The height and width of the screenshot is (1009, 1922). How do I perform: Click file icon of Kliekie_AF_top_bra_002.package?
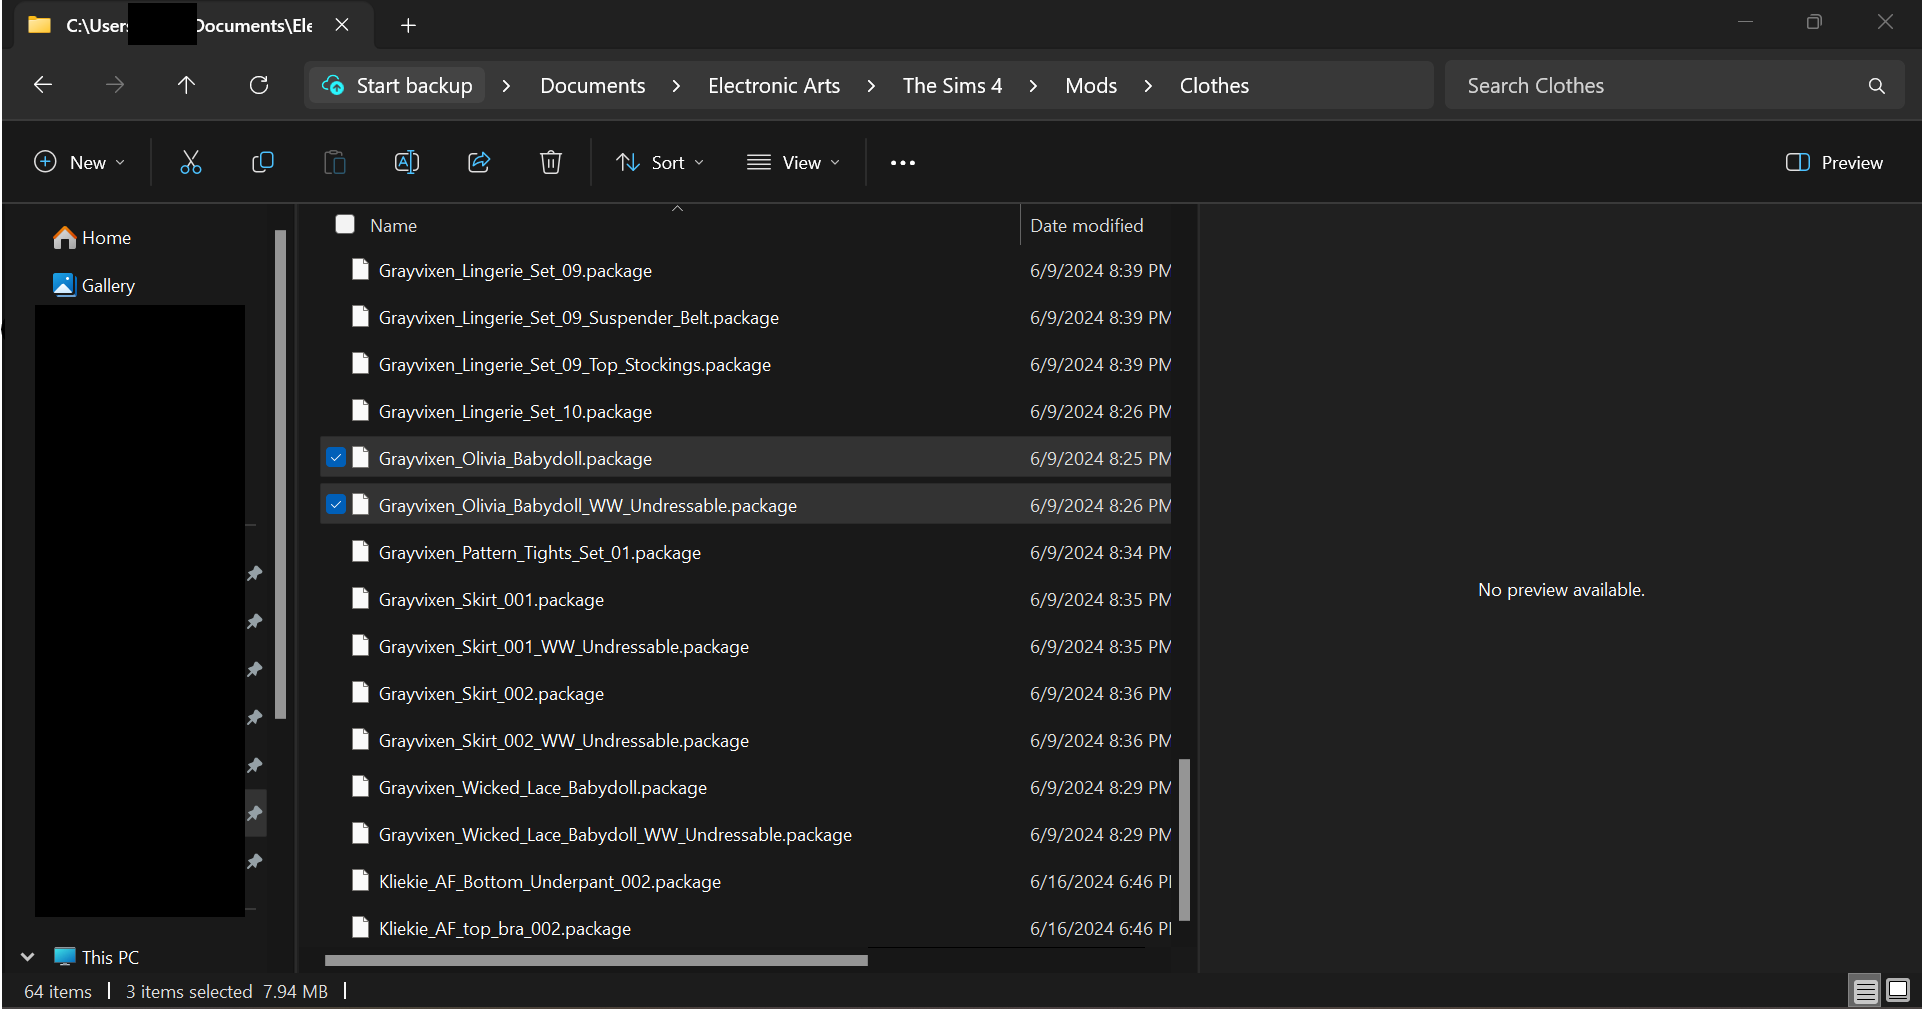tap(360, 928)
